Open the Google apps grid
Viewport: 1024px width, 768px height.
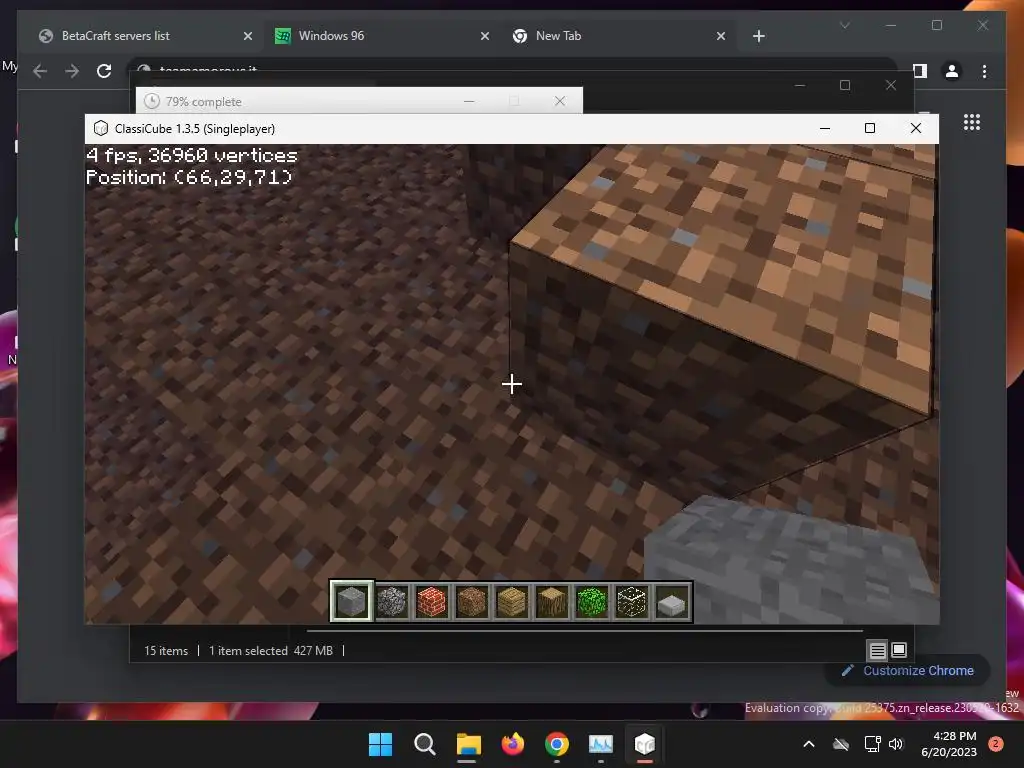[x=972, y=122]
